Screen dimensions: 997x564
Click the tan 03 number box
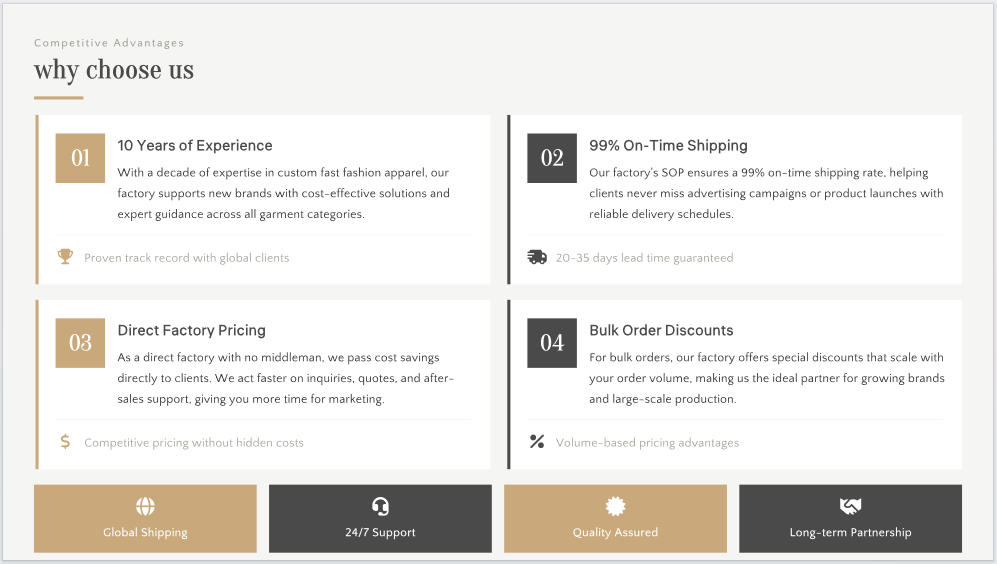point(80,343)
